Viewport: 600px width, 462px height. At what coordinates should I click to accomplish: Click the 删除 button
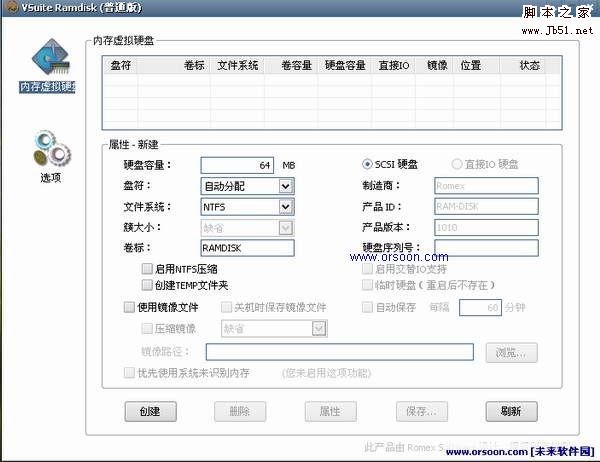240,411
